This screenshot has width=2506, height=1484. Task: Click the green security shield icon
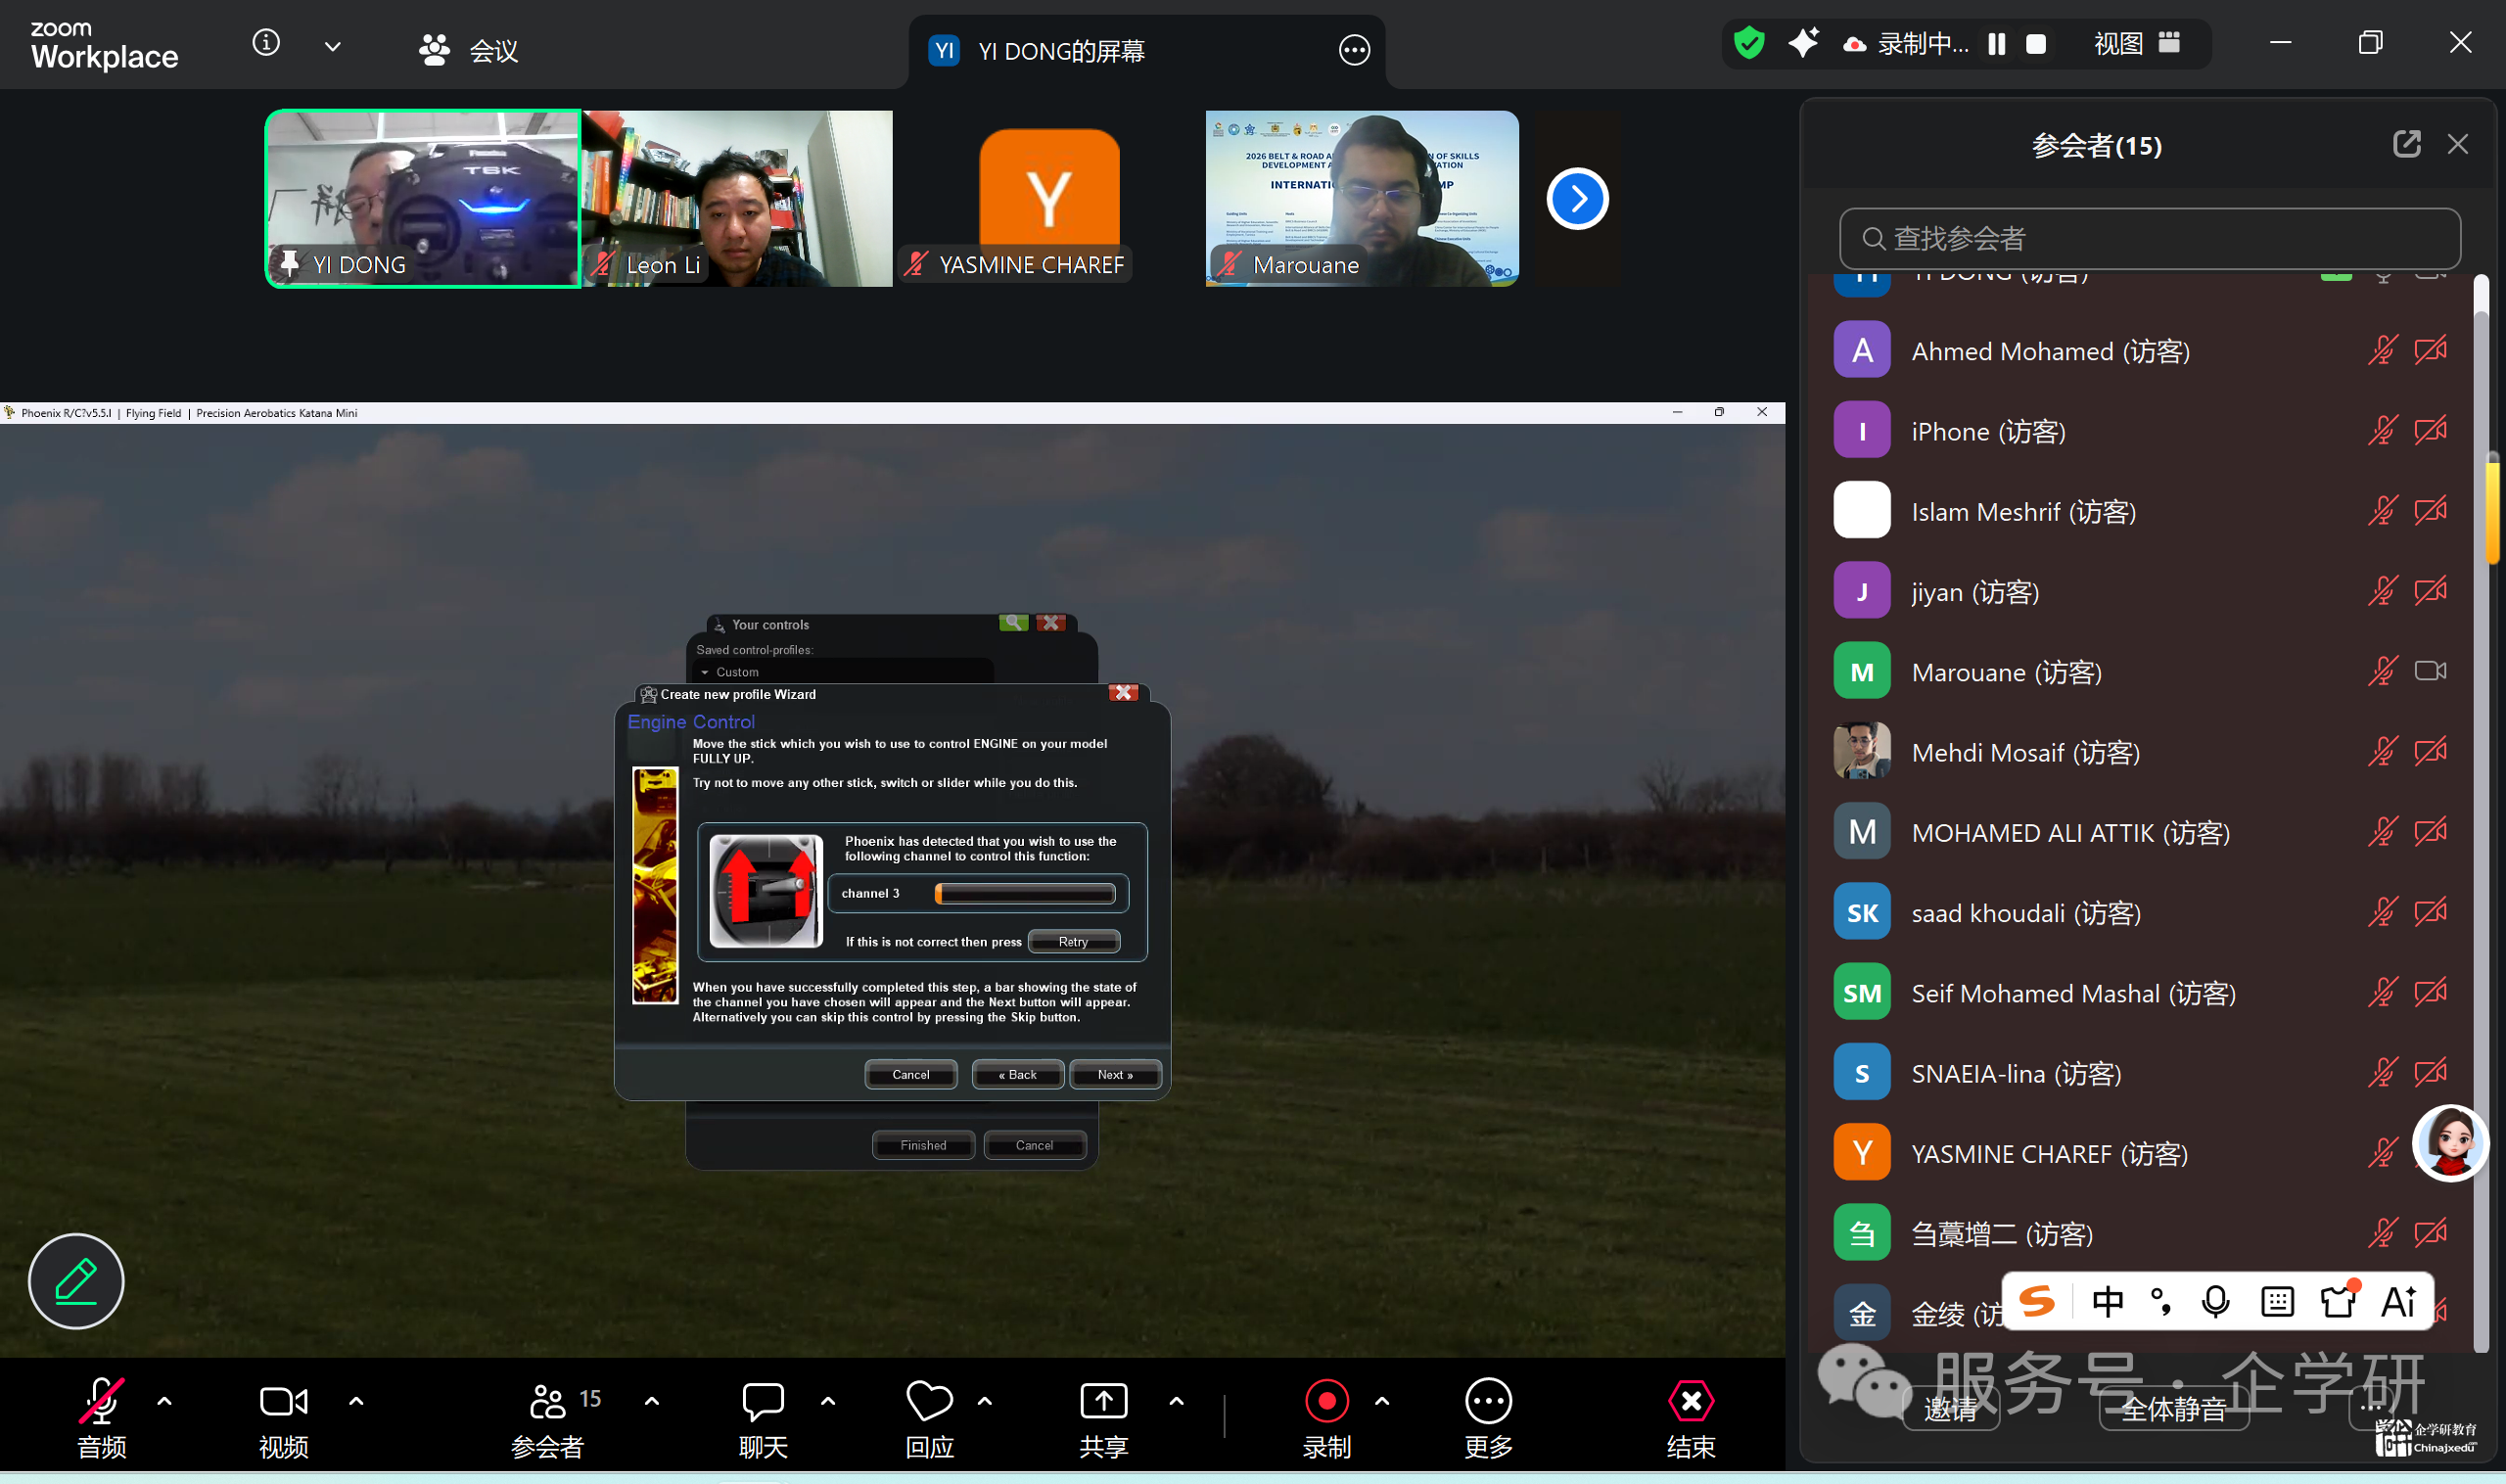point(1748,43)
